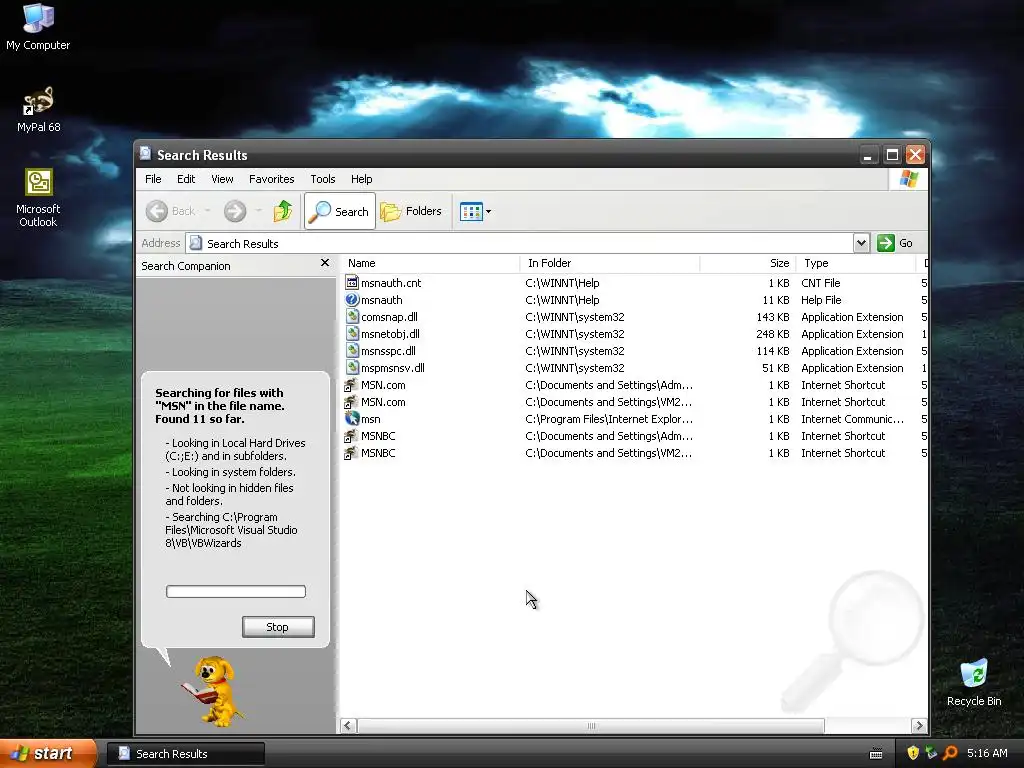This screenshot has width=1024, height=768.
Task: Click Search Results taskbar button
Action: (x=186, y=754)
